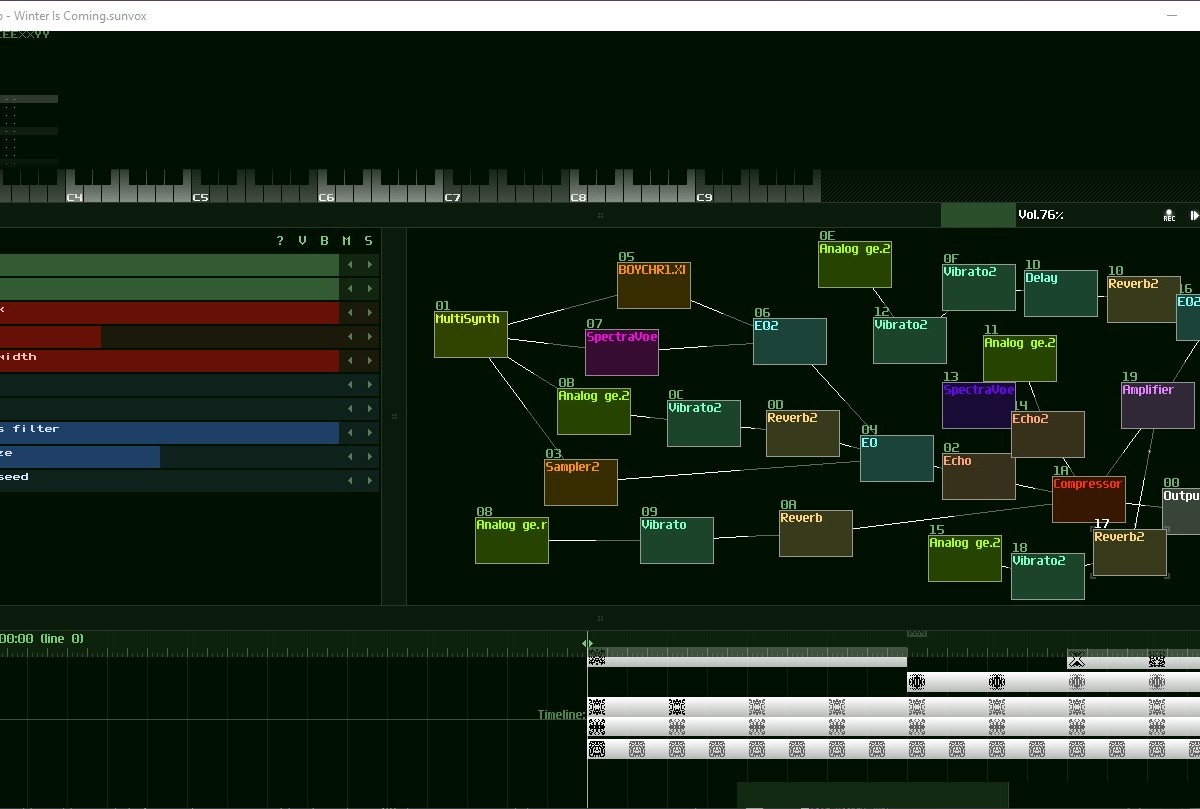
Task: Click the Sampler2 module node
Action: click(580, 482)
